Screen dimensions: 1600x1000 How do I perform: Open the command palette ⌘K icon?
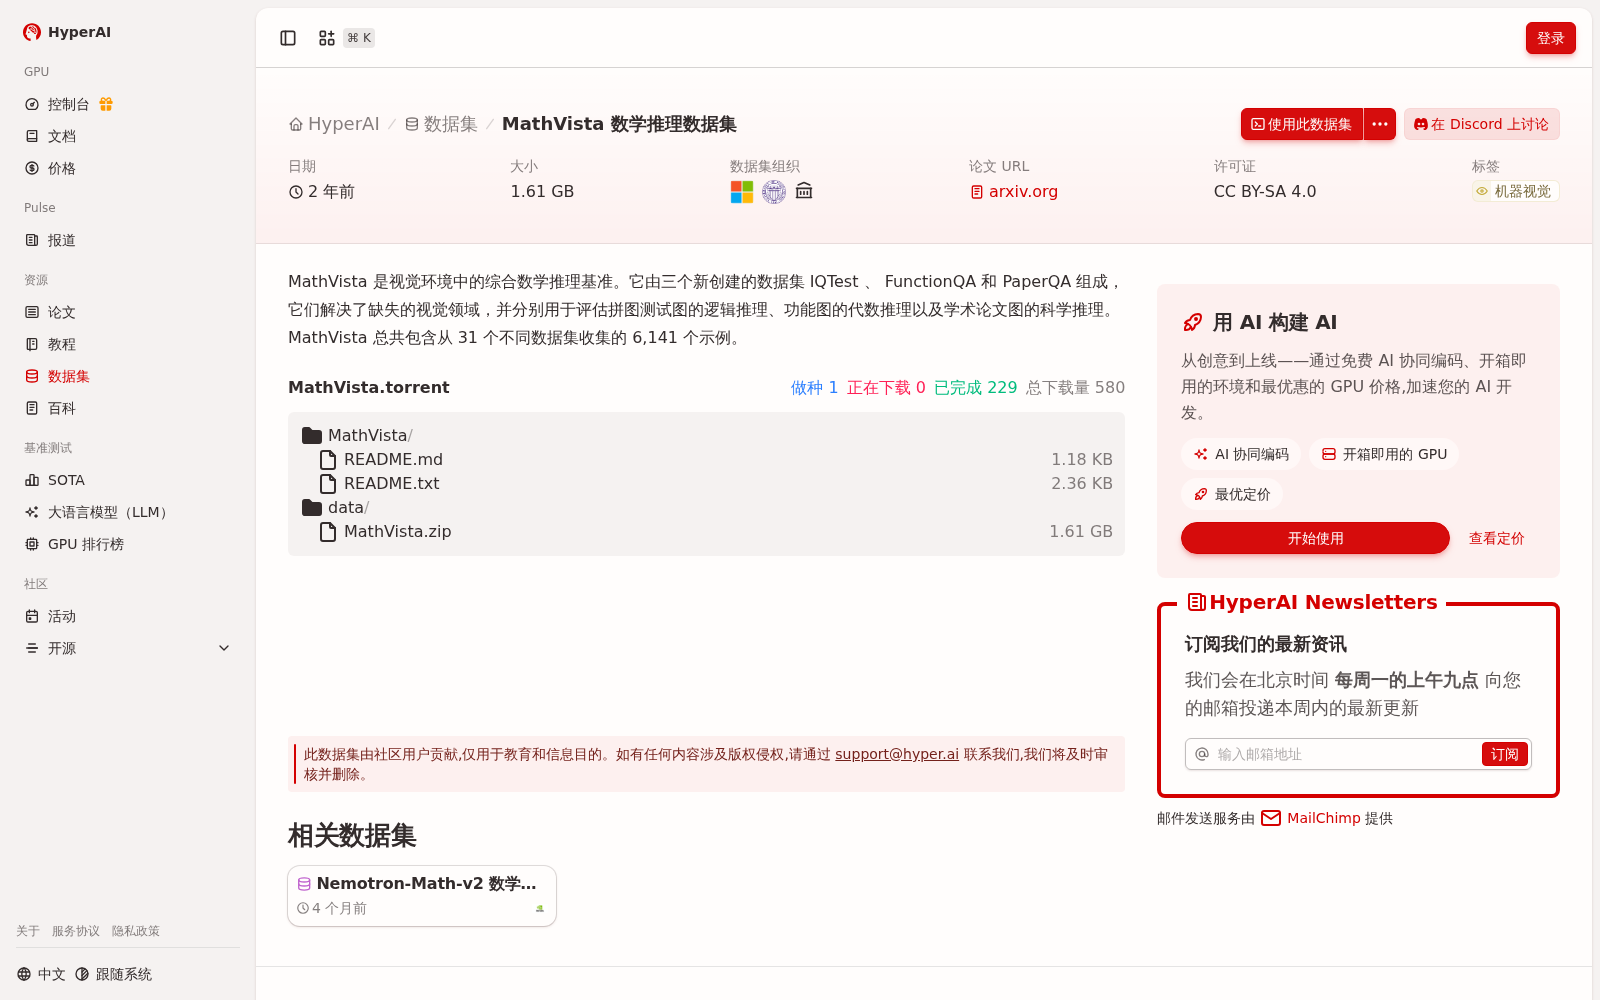pos(326,38)
